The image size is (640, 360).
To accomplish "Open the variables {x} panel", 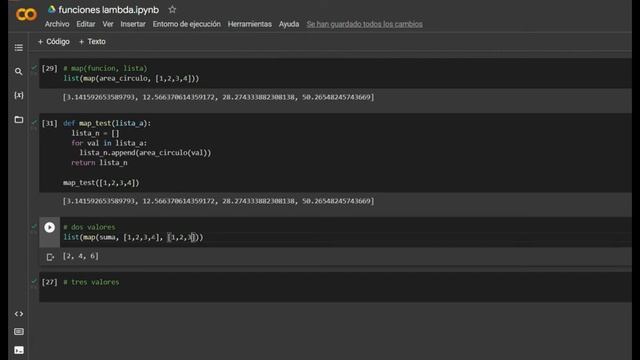I will [x=19, y=95].
